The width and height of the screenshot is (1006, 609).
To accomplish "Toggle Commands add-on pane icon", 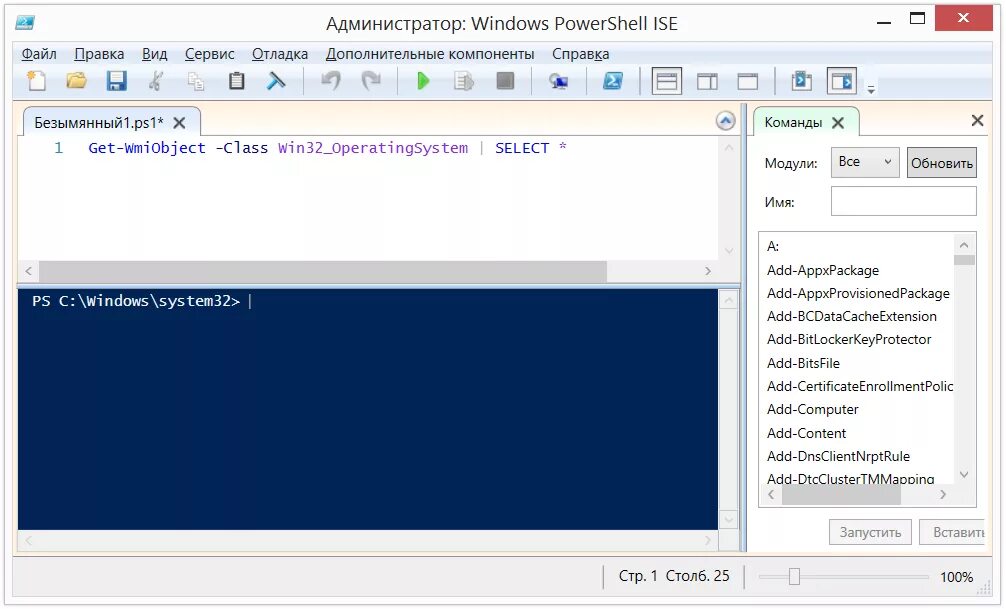I will tap(842, 81).
